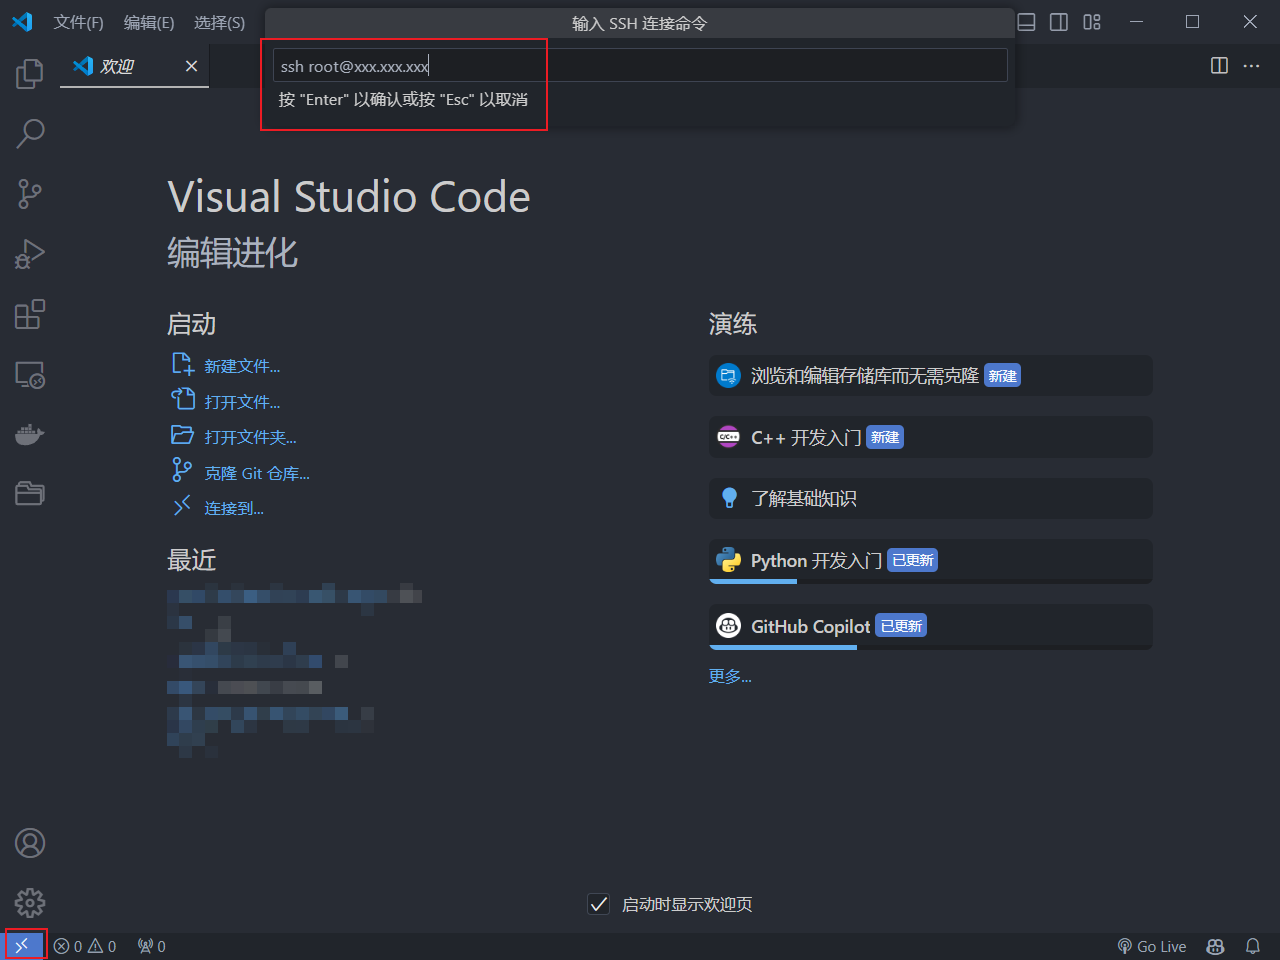1280x960 pixels.
Task: Toggle the bottom panel layout icon
Action: tap(1026, 22)
